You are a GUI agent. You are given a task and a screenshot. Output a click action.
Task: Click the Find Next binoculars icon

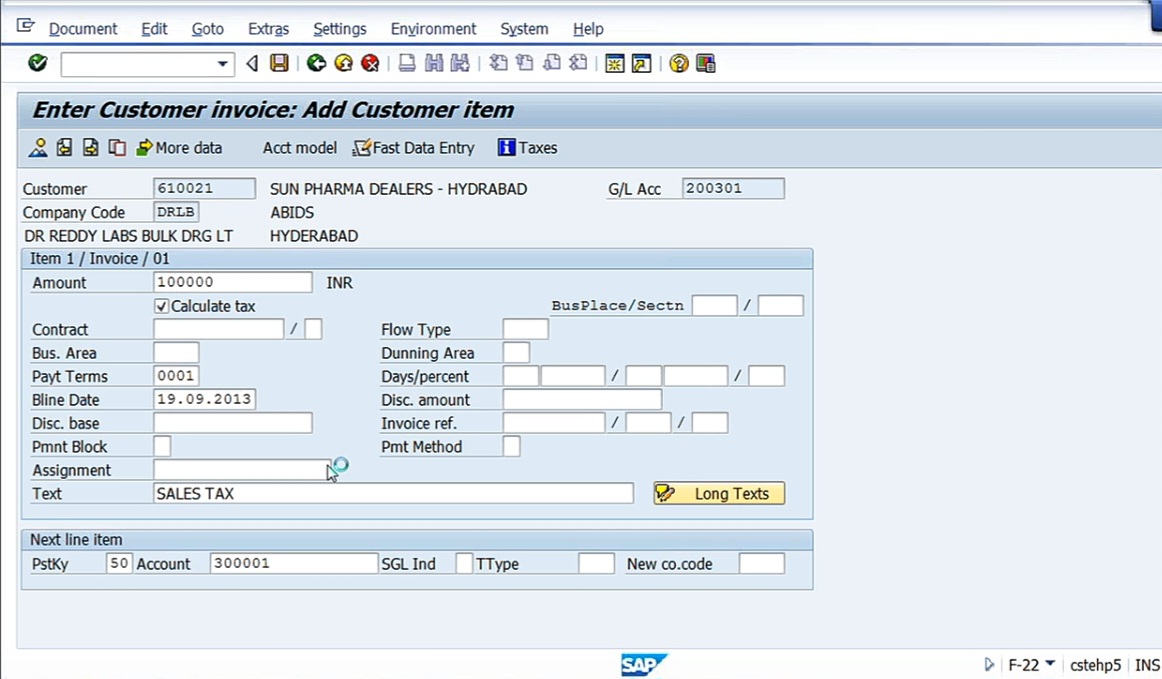pyautogui.click(x=460, y=64)
